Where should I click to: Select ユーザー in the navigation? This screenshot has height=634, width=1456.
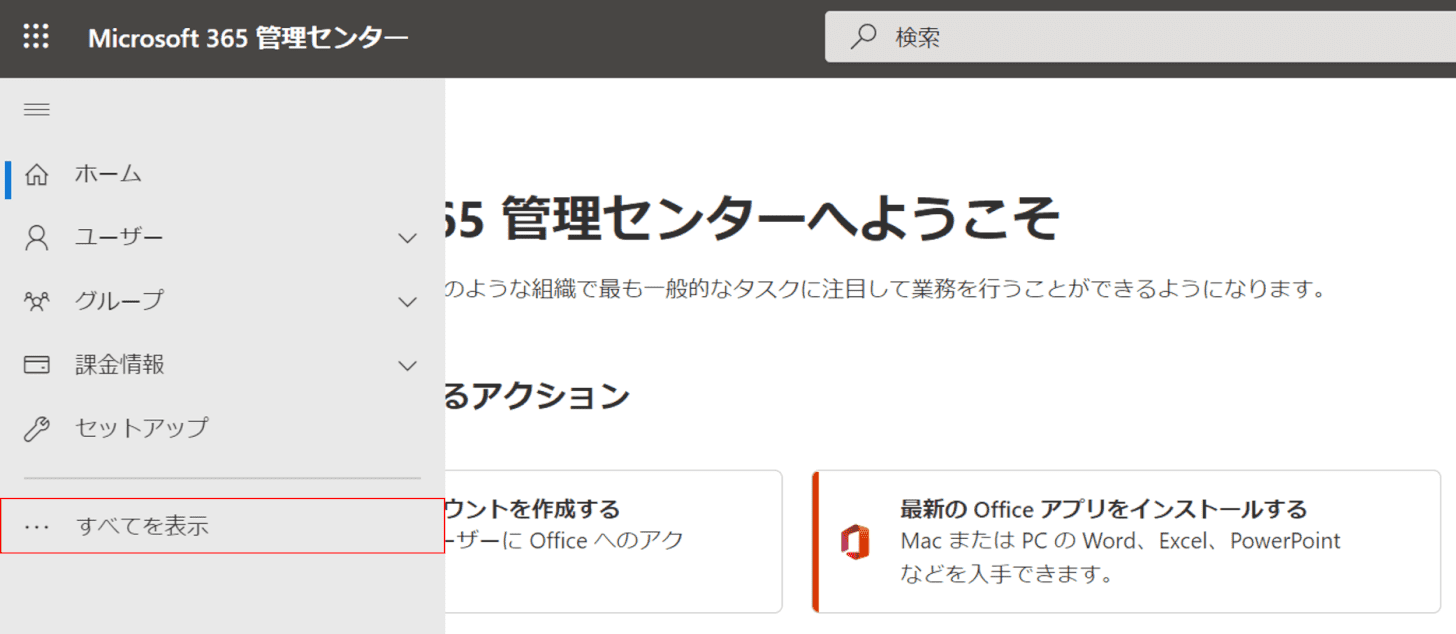pos(224,237)
